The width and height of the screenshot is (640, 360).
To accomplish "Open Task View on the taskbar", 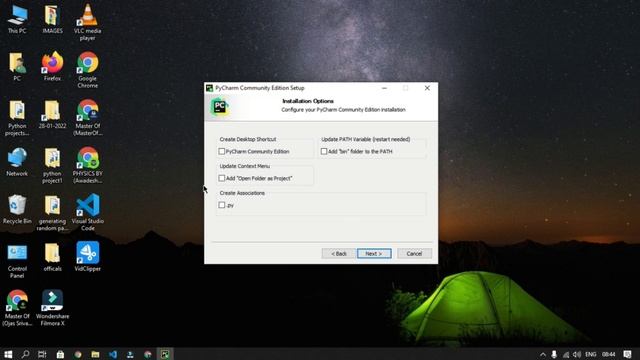I will point(42,354).
